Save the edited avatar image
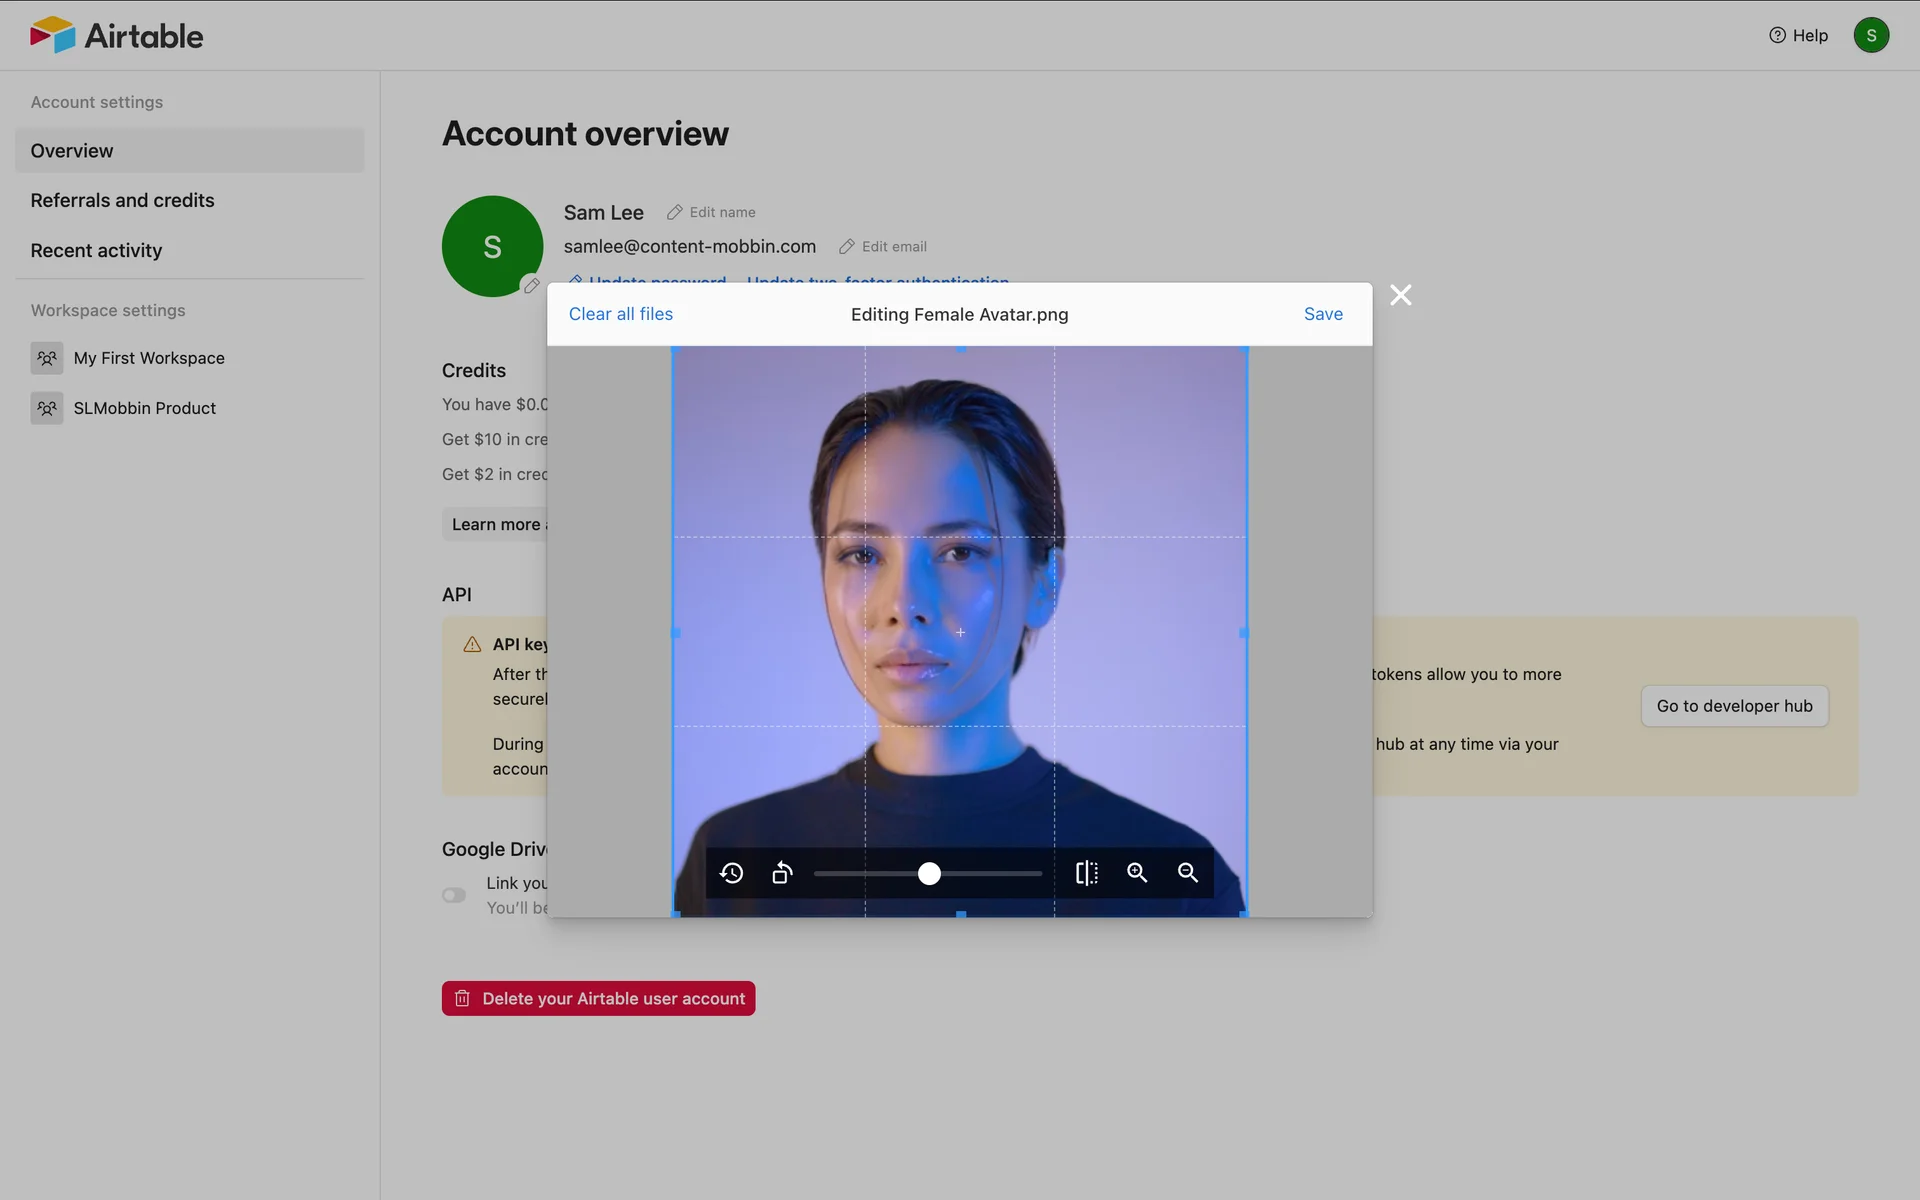The height and width of the screenshot is (1200, 1920). (x=1322, y=314)
